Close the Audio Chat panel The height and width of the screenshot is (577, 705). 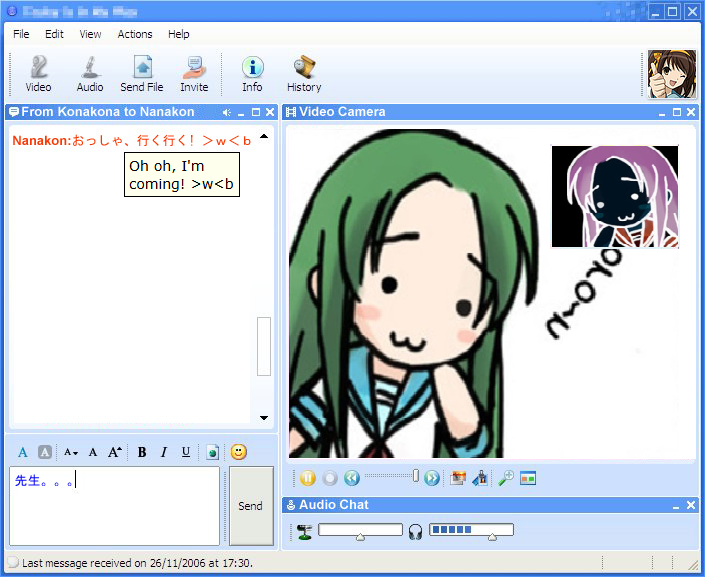tap(691, 505)
